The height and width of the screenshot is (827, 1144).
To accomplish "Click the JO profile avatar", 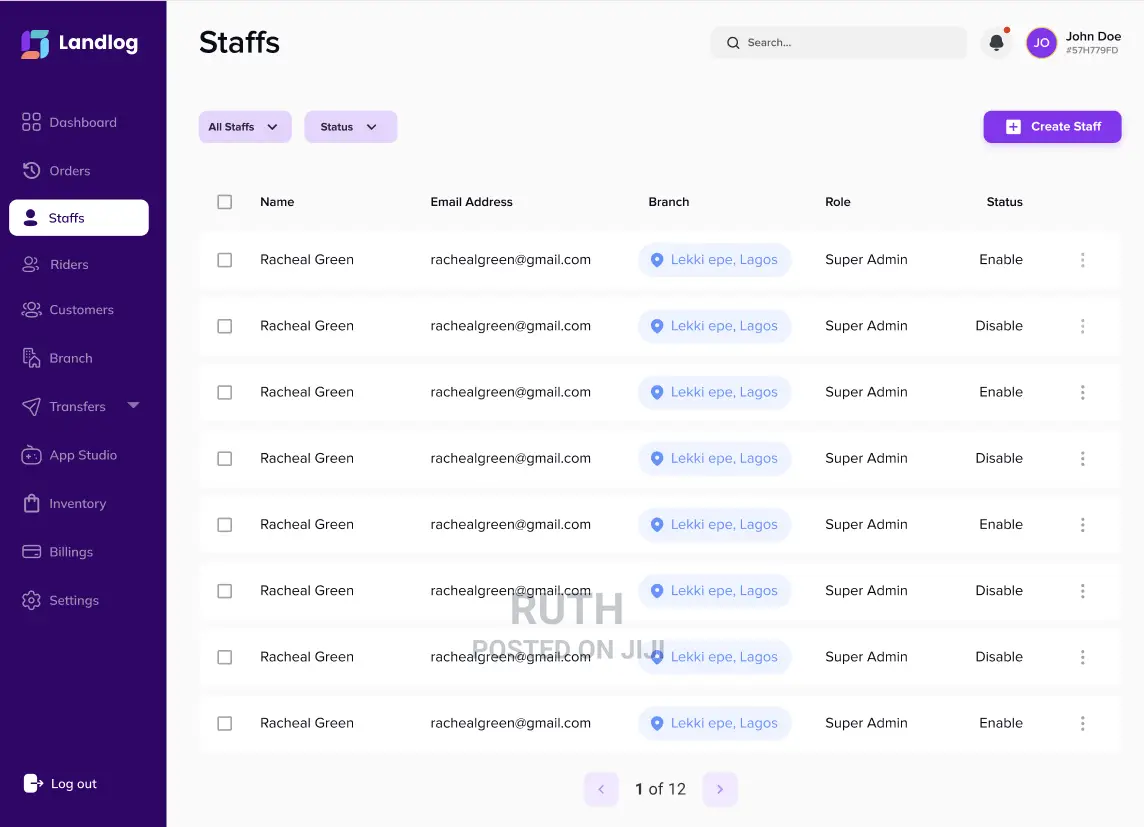I will pyautogui.click(x=1041, y=43).
